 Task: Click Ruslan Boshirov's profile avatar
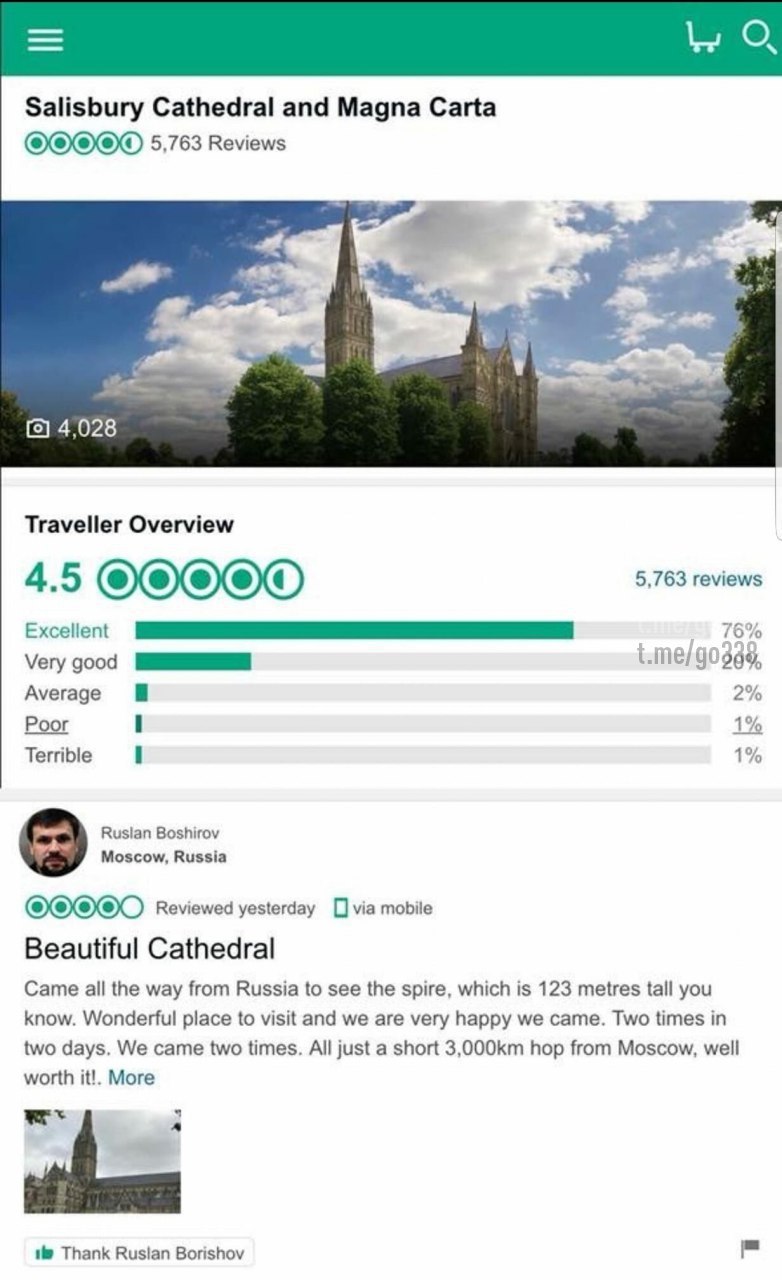point(53,842)
